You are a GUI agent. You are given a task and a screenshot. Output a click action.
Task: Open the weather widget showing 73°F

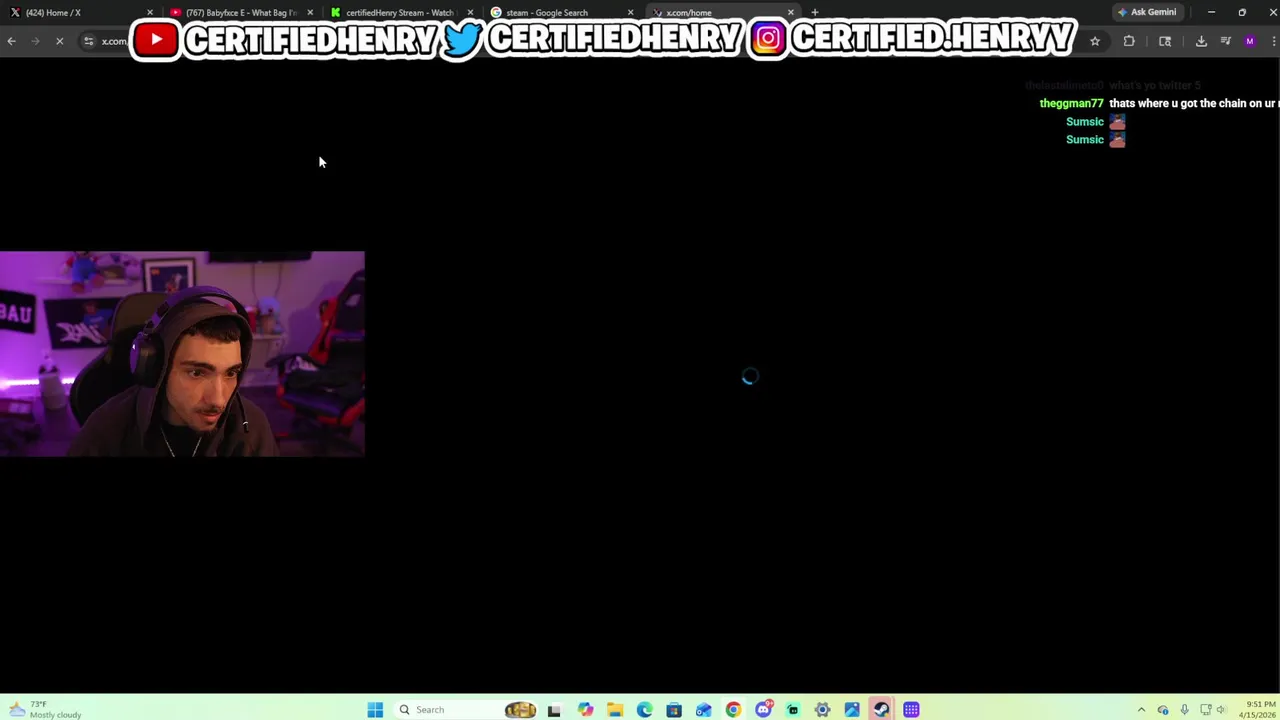[45, 710]
